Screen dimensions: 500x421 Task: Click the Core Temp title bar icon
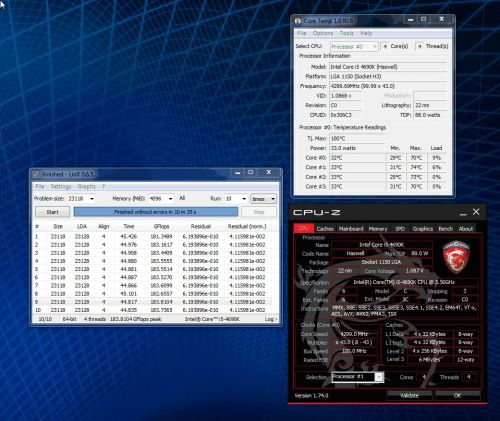298,21
